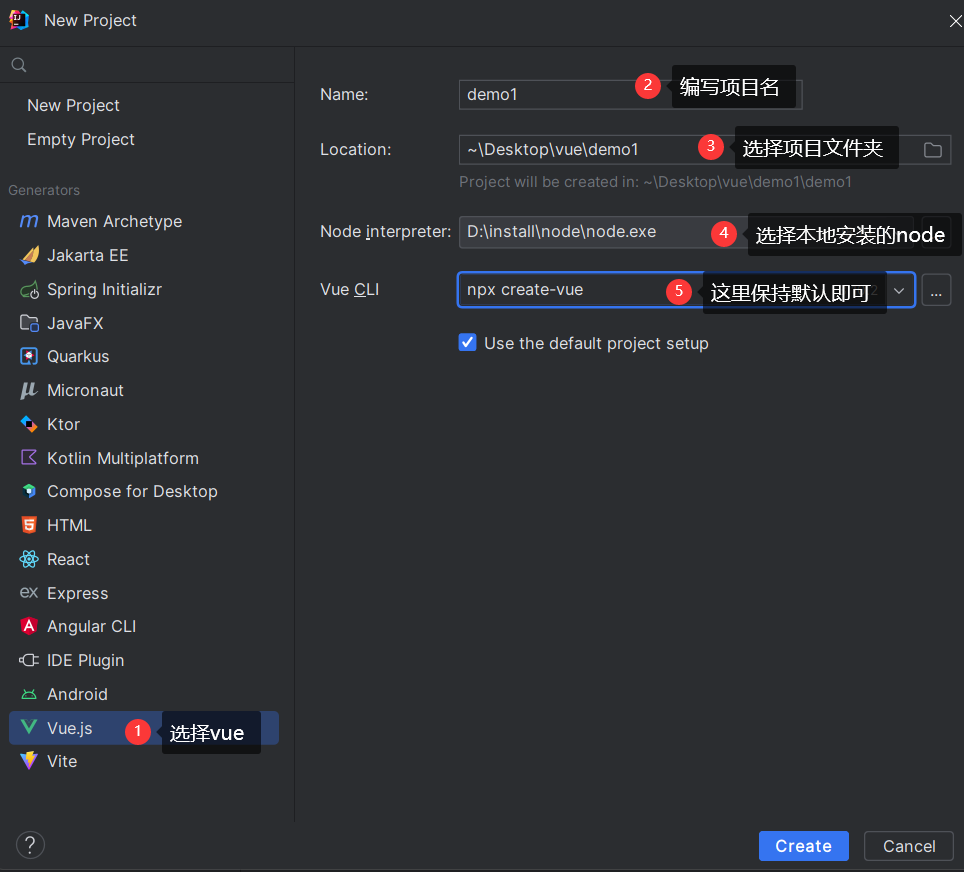The image size is (964, 872).
Task: Click the Vue.js logo icon
Action: tap(29, 727)
